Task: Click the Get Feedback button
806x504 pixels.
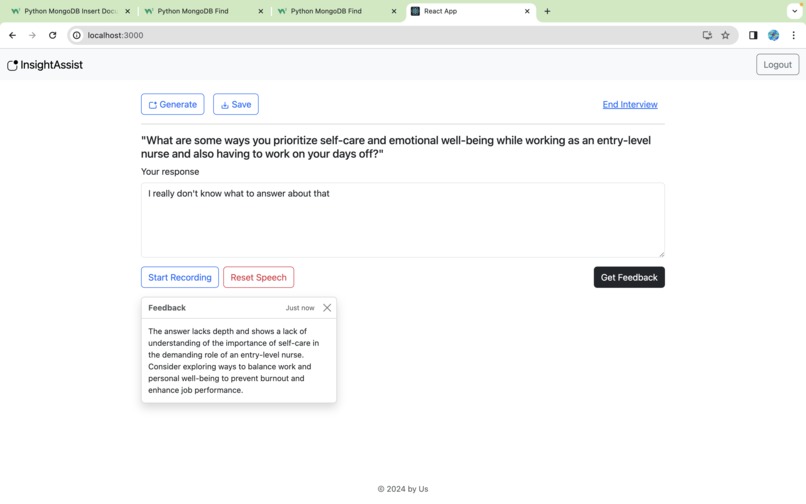Action: coord(629,277)
